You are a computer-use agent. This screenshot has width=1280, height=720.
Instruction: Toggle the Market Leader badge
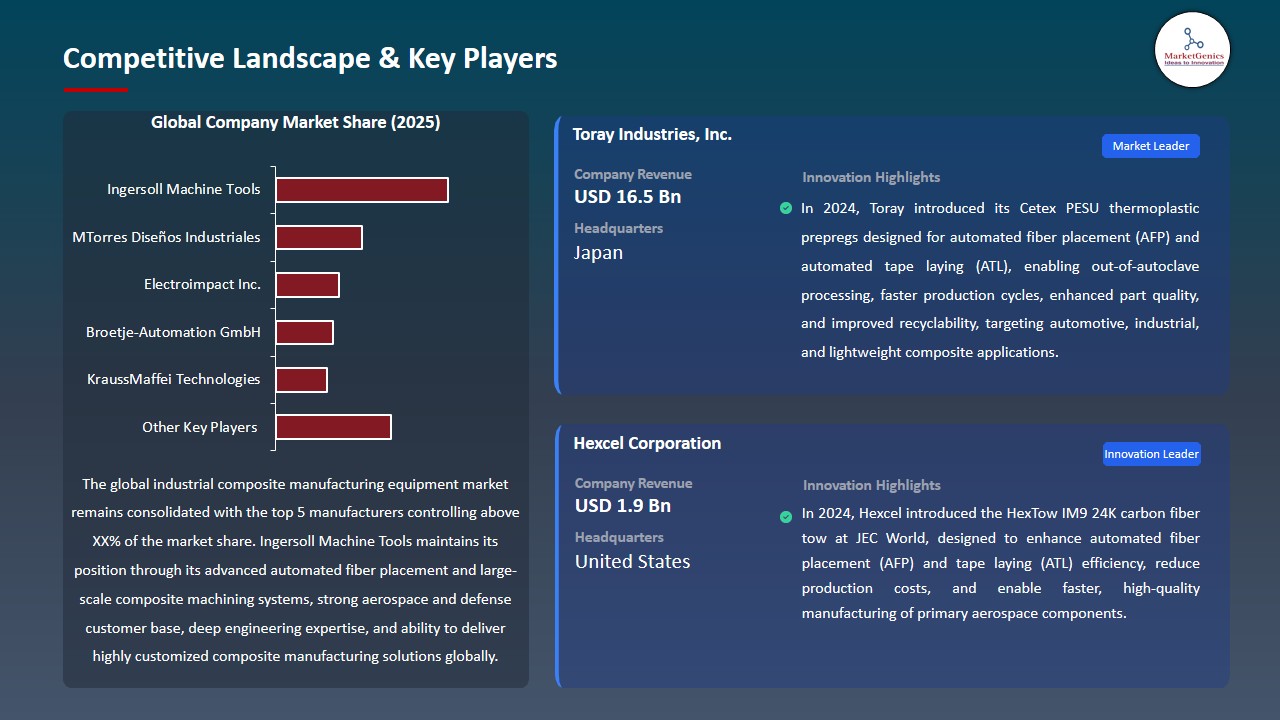1150,145
